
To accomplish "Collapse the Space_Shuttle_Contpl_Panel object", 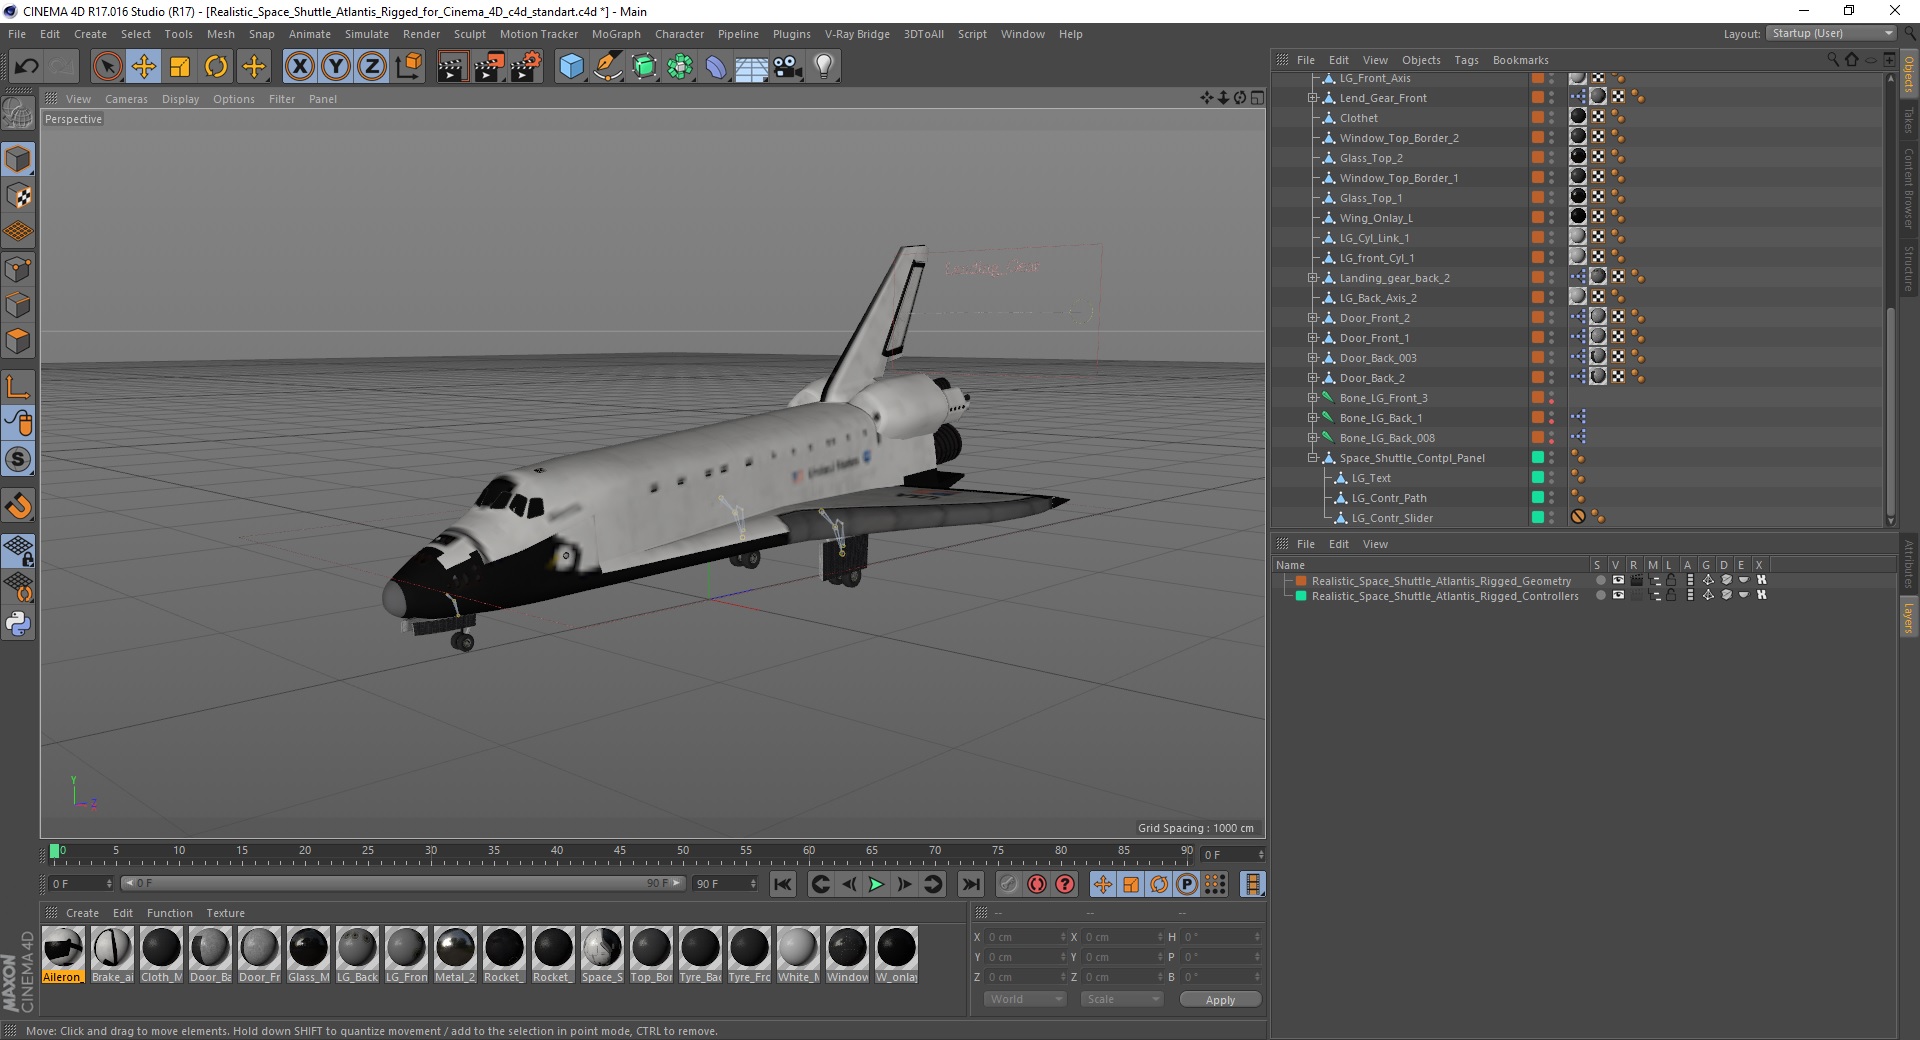I will coord(1312,458).
